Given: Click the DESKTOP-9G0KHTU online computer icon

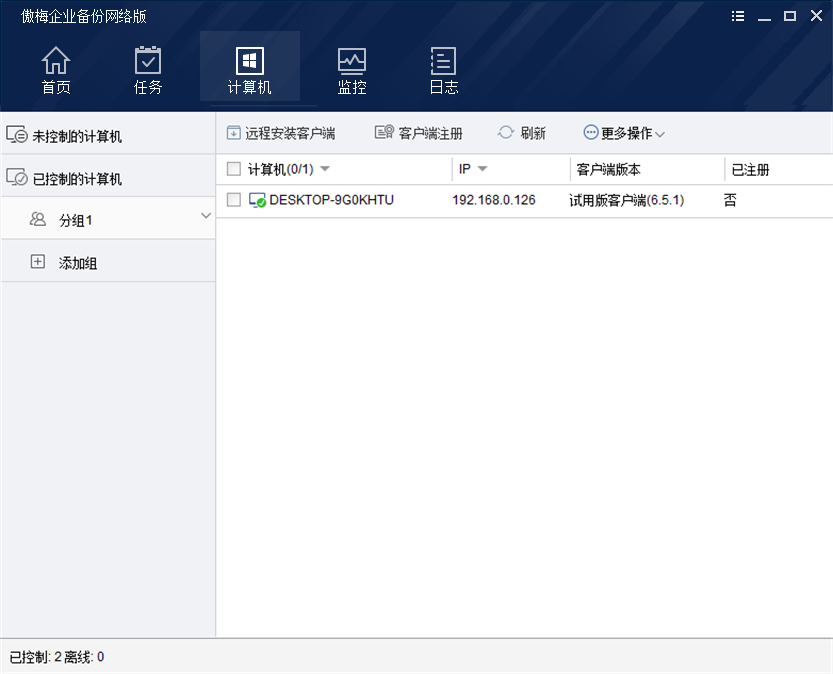Looking at the screenshot, I should 257,200.
